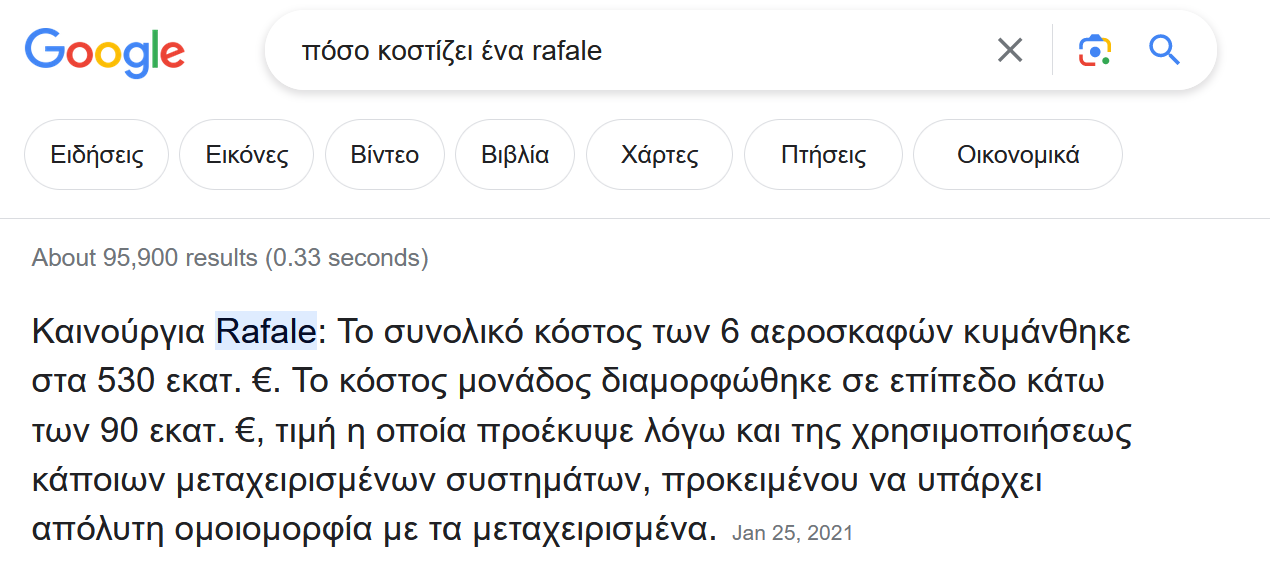Switch to the Οικονομικά tab
Image resolution: width=1270 pixels, height=570 pixels.
point(1018,155)
